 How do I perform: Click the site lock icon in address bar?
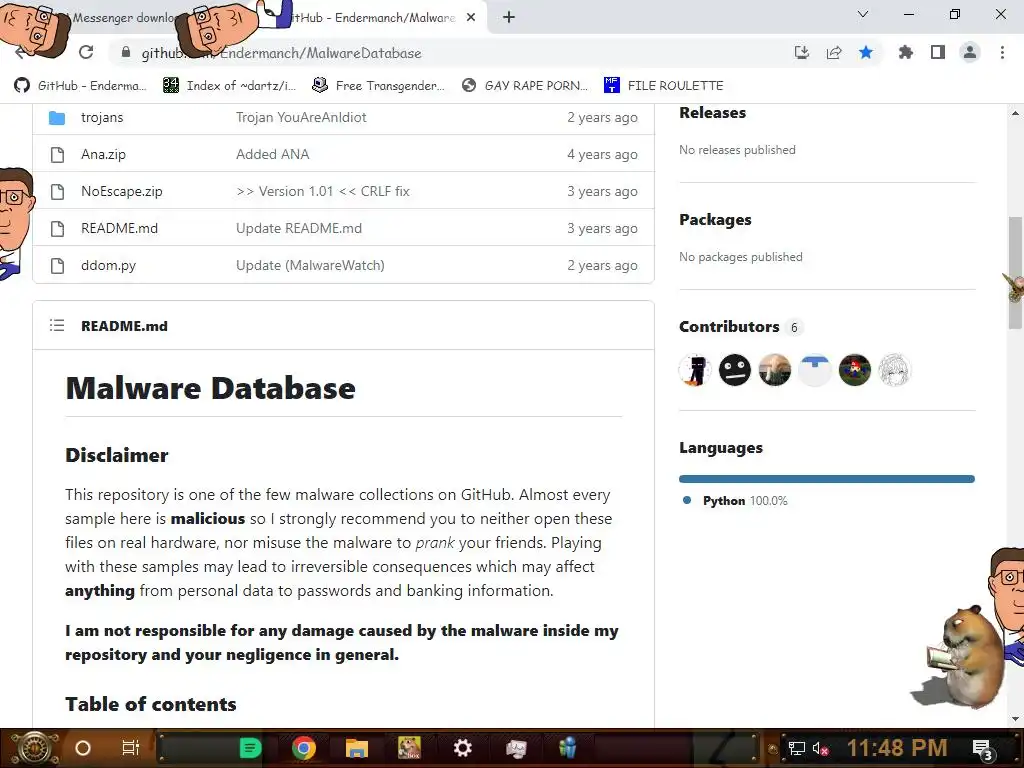(126, 52)
